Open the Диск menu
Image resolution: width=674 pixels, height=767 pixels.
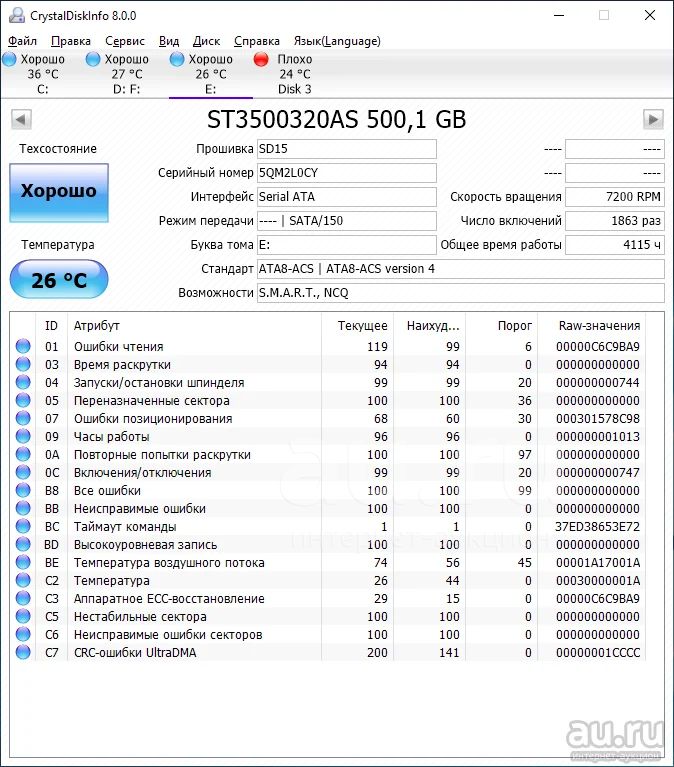[x=206, y=41]
